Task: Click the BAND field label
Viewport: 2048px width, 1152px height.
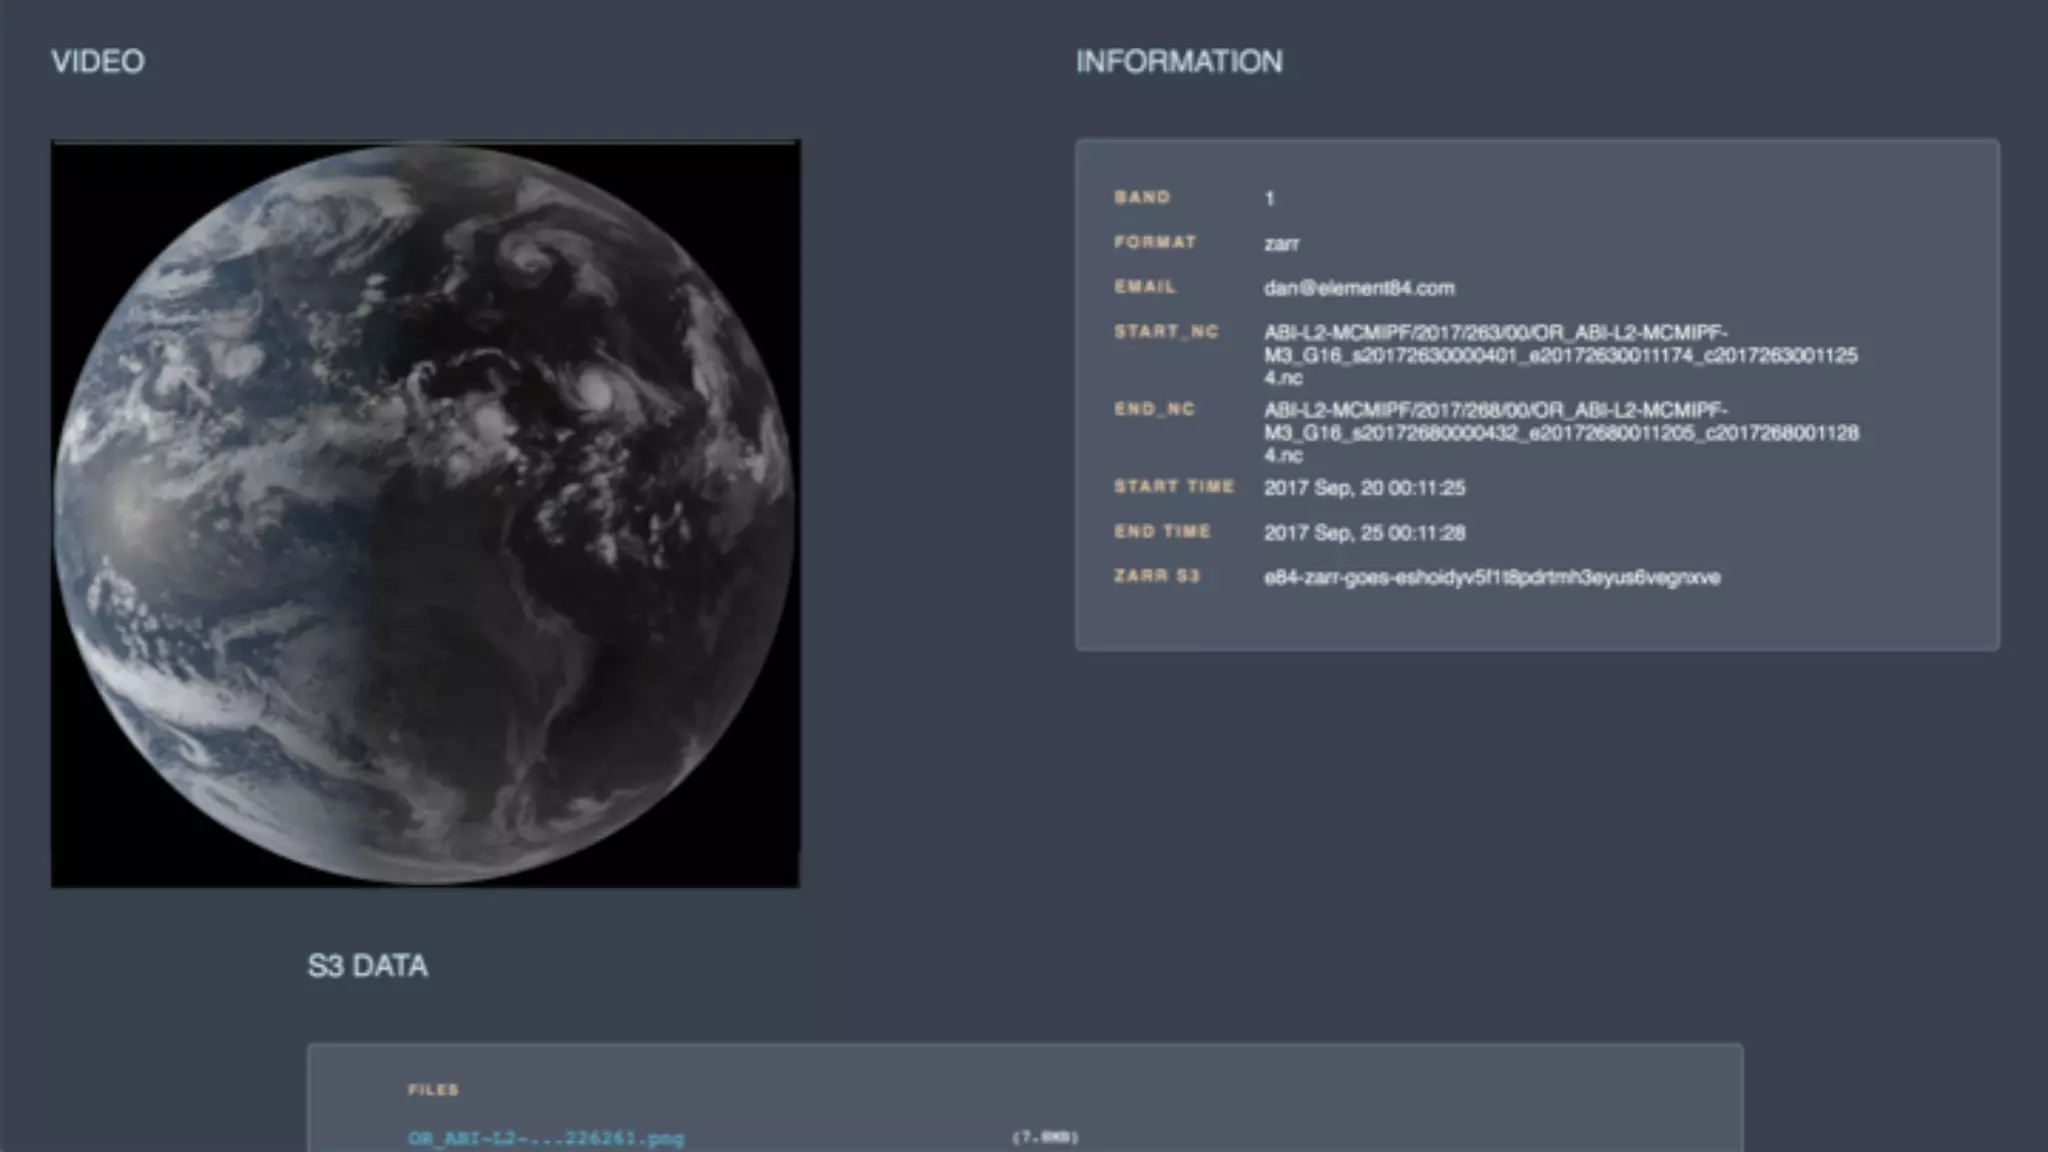Action: tap(1142, 197)
